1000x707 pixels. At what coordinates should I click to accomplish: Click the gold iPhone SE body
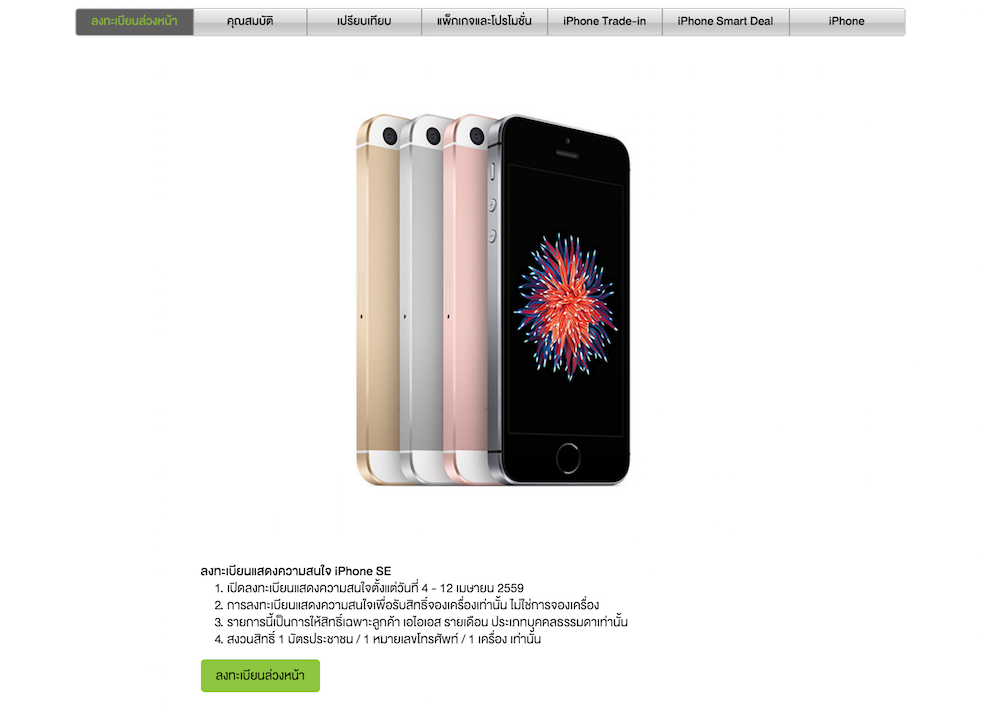click(378, 300)
